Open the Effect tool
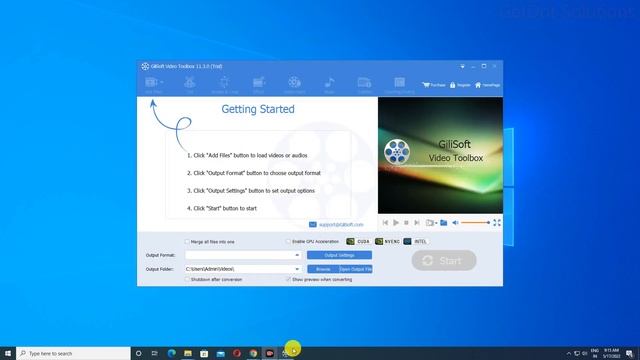640x360 pixels. [259, 83]
